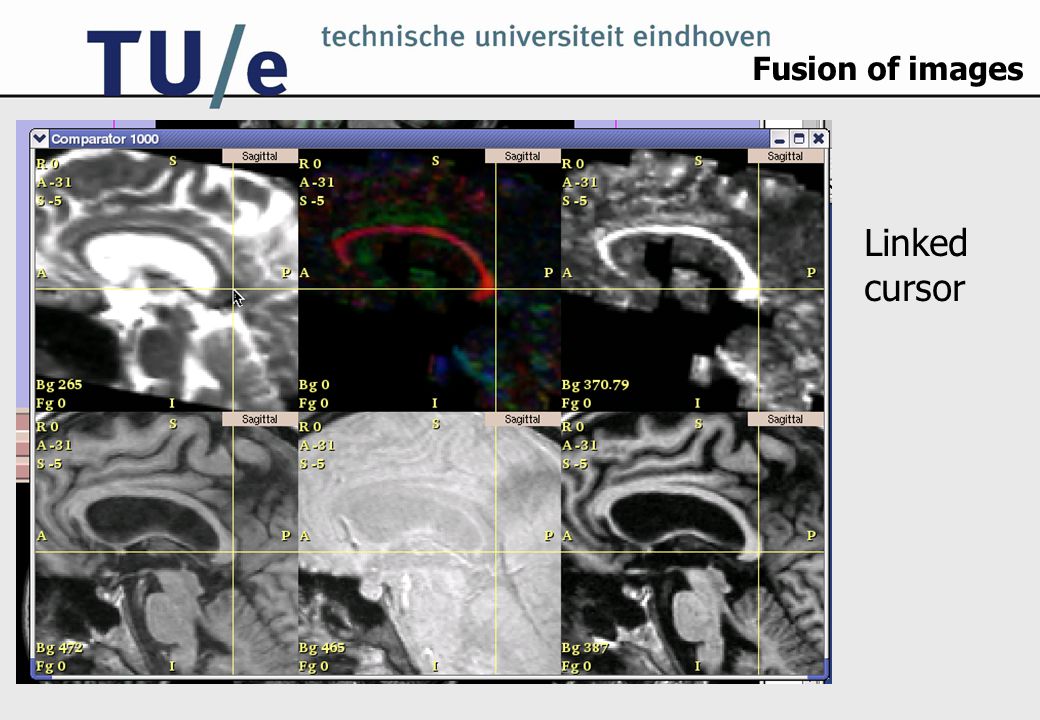1040x720 pixels.
Task: Click 'Fg 0' below the Bg 472 label
Action: [x=51, y=666]
